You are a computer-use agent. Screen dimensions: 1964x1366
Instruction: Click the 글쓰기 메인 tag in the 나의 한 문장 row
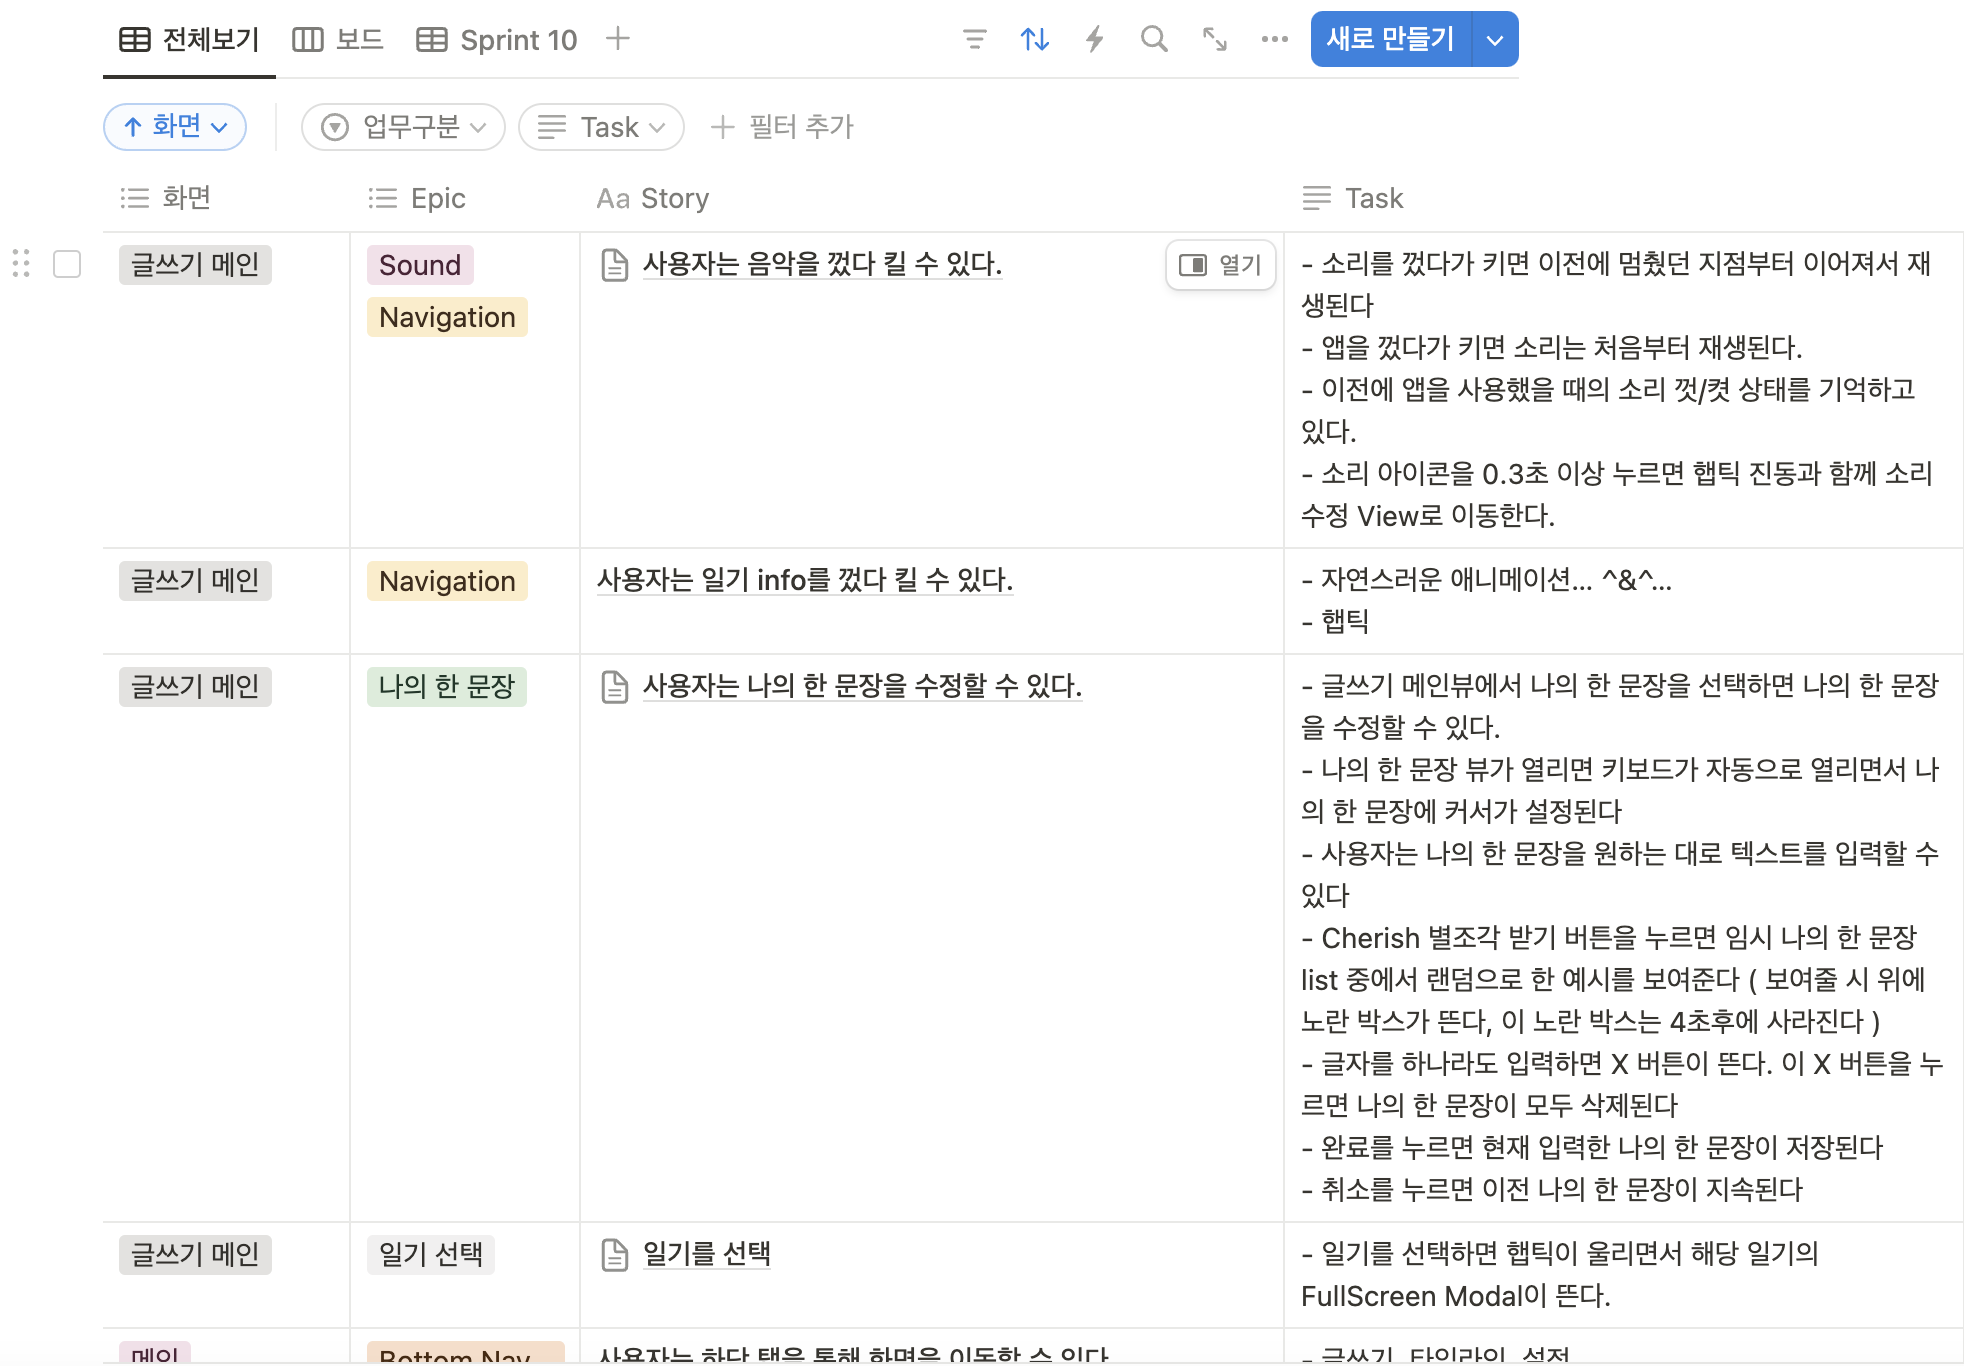click(x=195, y=687)
